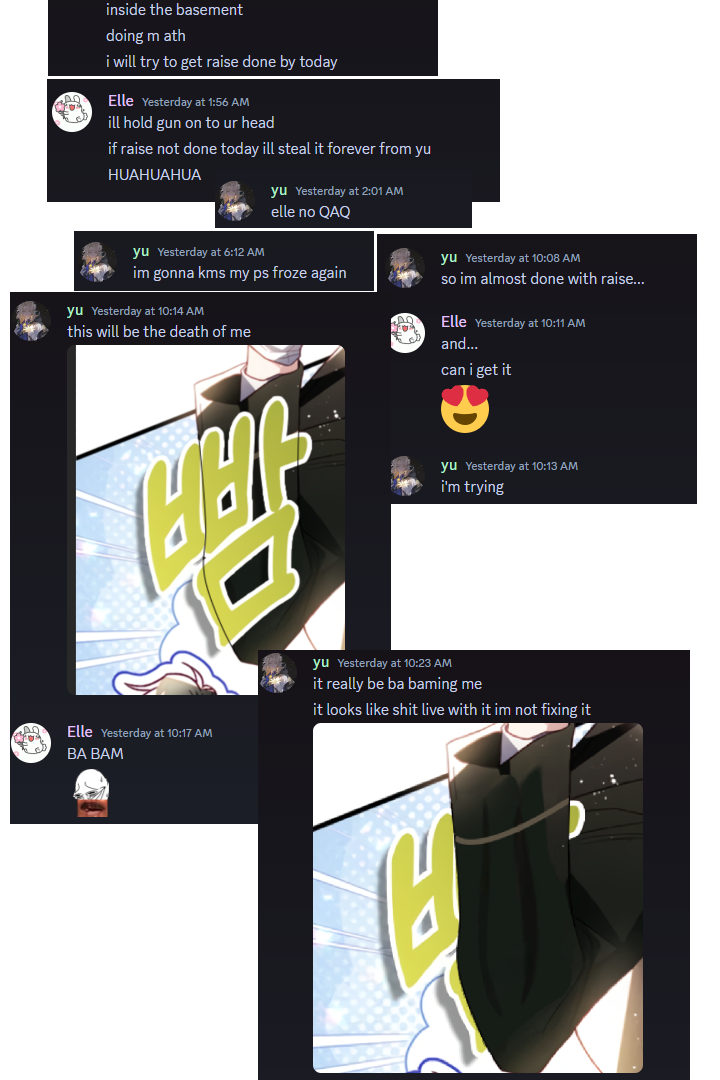Click the troll face emote under 'BA BAM'
The height and width of the screenshot is (1080, 720).
(x=92, y=793)
